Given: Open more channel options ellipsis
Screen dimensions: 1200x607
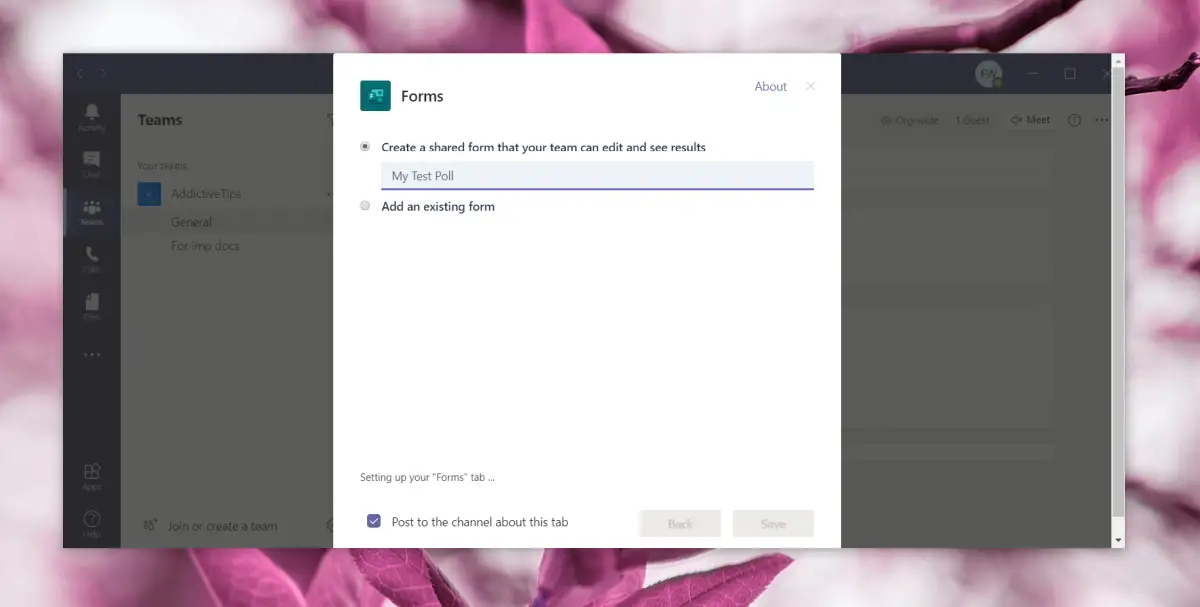Looking at the screenshot, I should click(x=1102, y=120).
